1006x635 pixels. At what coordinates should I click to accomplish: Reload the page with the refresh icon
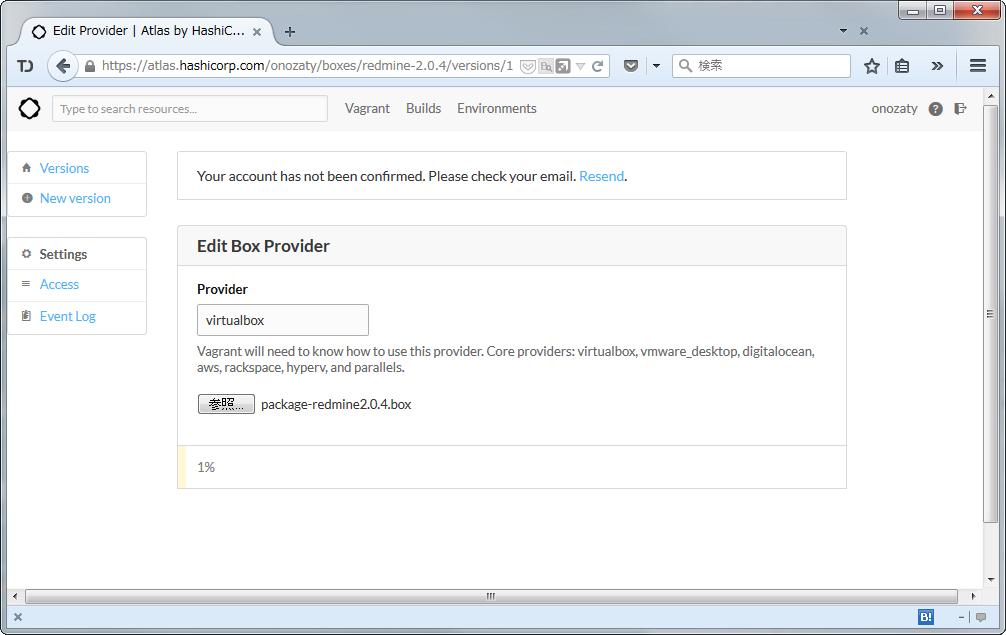click(x=597, y=66)
